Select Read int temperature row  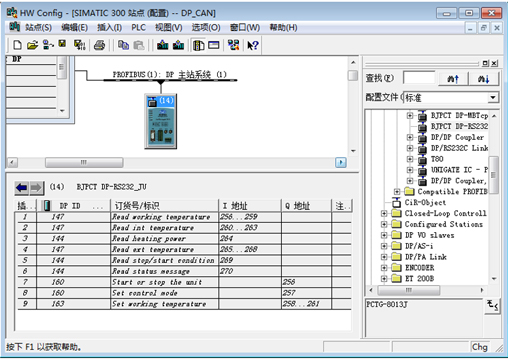(183, 228)
